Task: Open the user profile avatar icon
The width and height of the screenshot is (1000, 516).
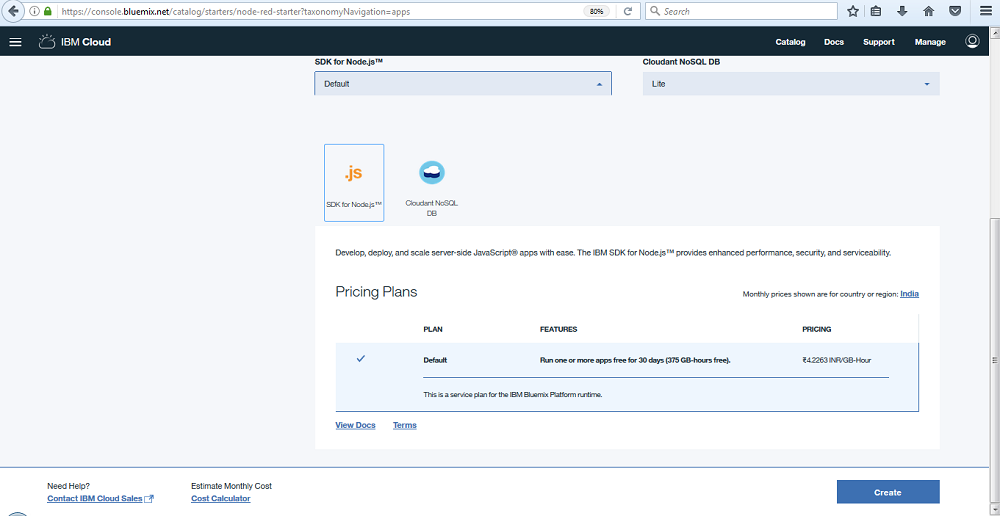Action: [x=972, y=41]
